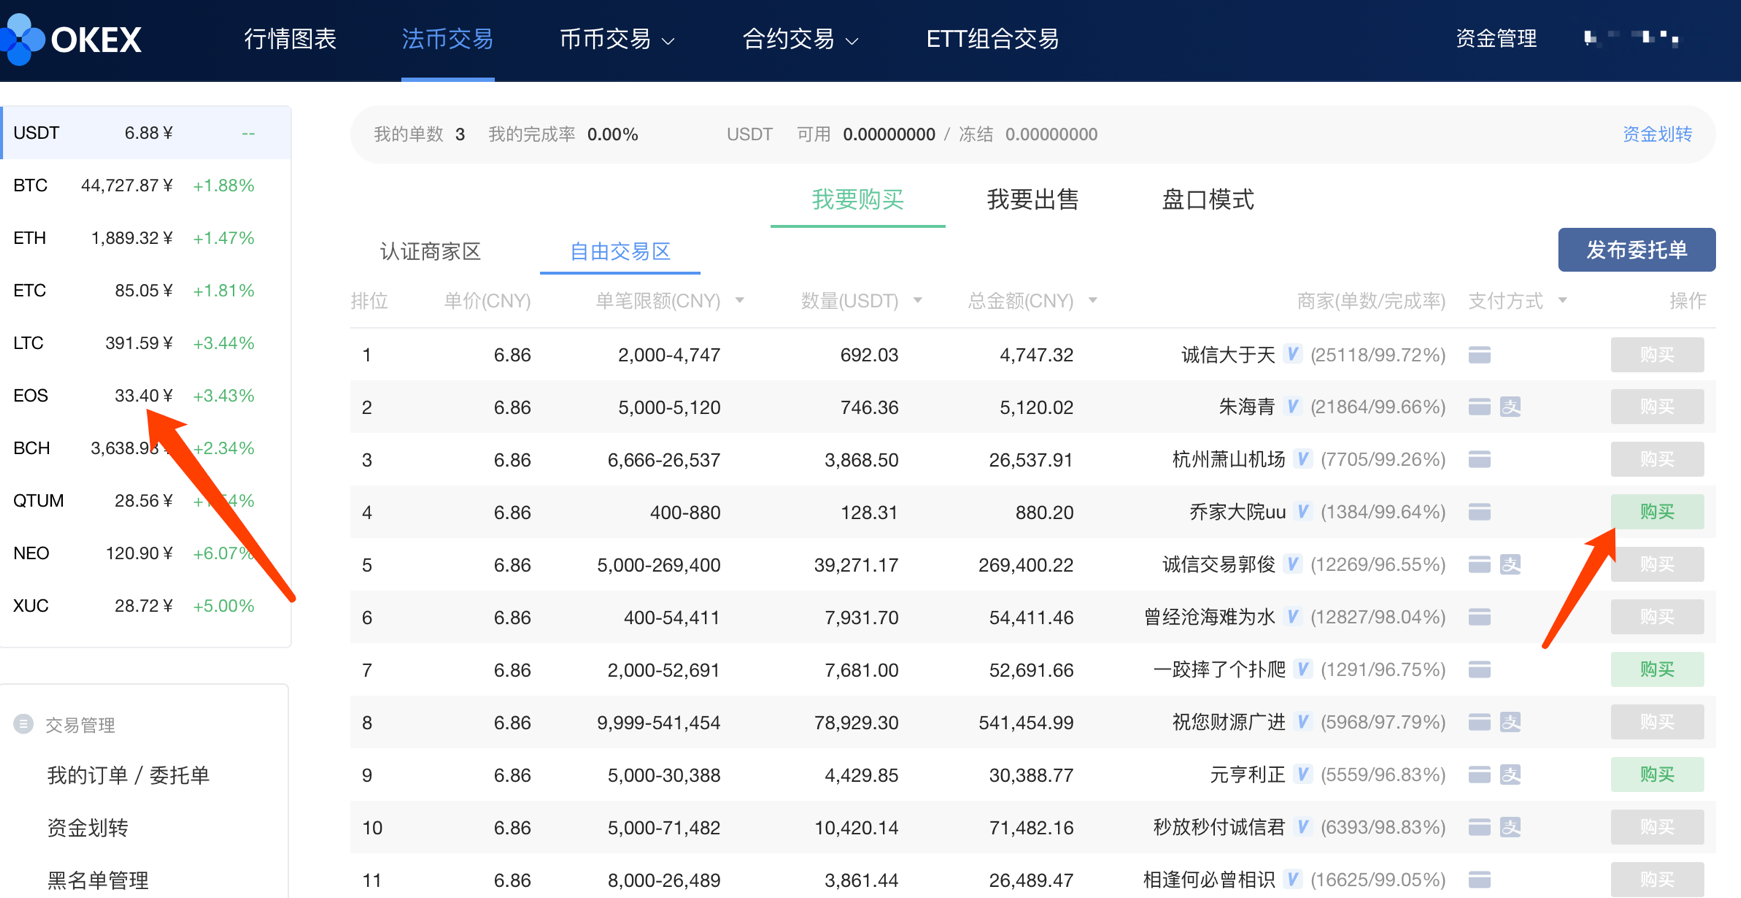1741x898 pixels.
Task: Open 黑名单管理 in sidebar
Action: tap(98, 880)
